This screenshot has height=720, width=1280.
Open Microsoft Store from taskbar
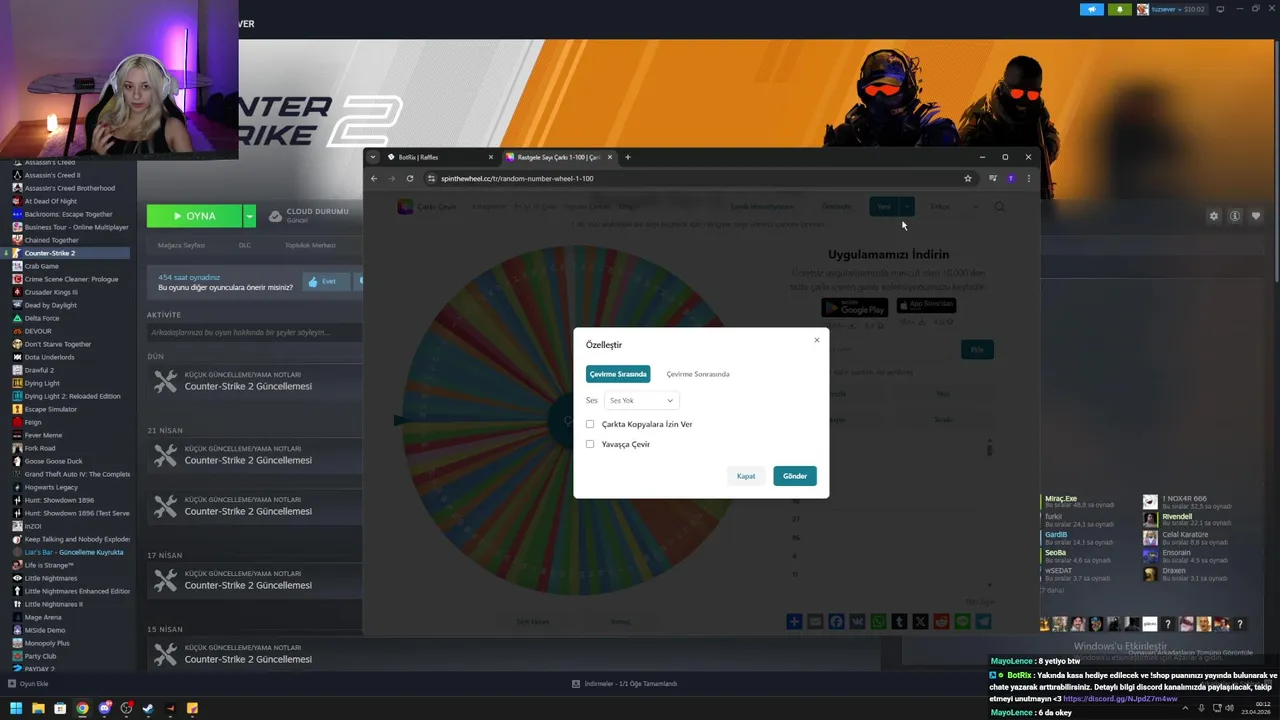[60, 708]
